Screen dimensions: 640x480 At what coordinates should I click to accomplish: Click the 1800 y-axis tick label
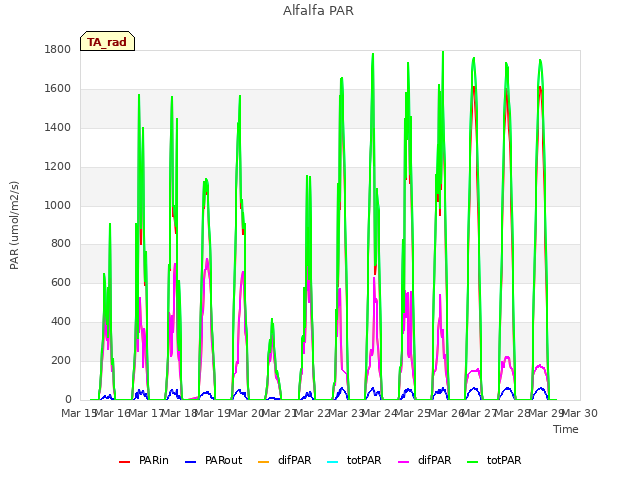58,50
